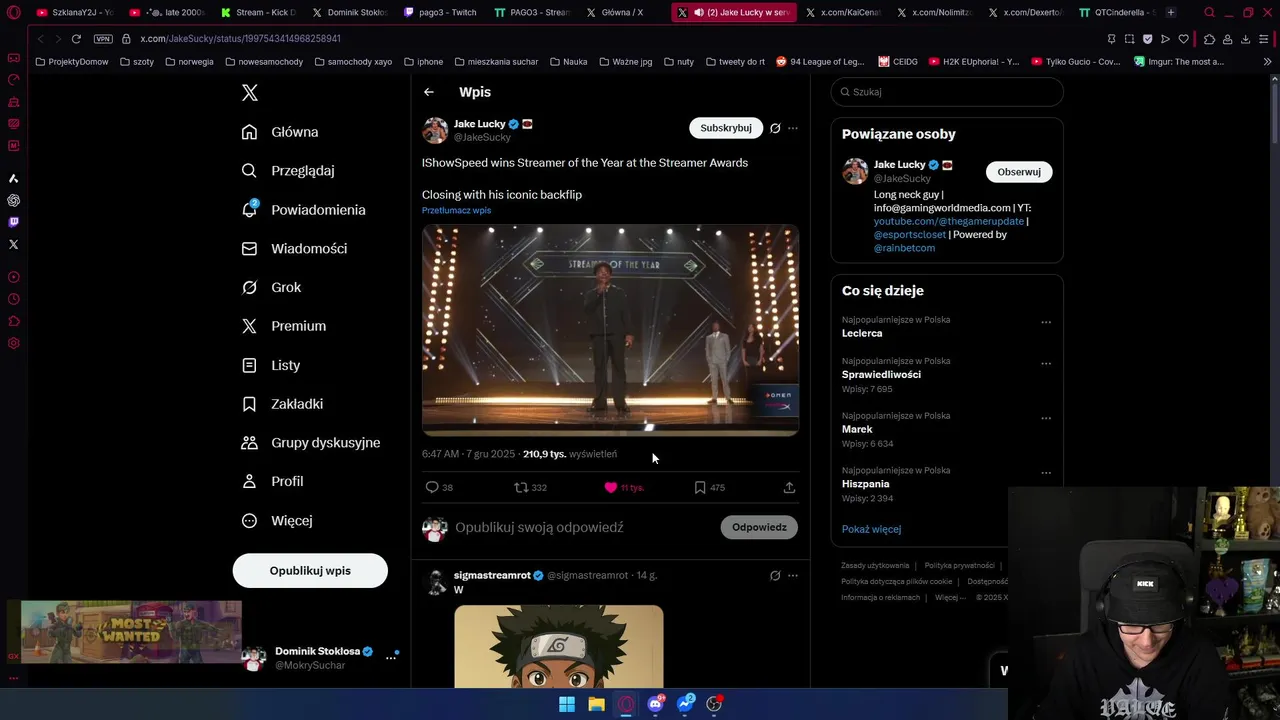Open Przeglądaj search page
The height and width of the screenshot is (720, 1280).
coord(288,171)
